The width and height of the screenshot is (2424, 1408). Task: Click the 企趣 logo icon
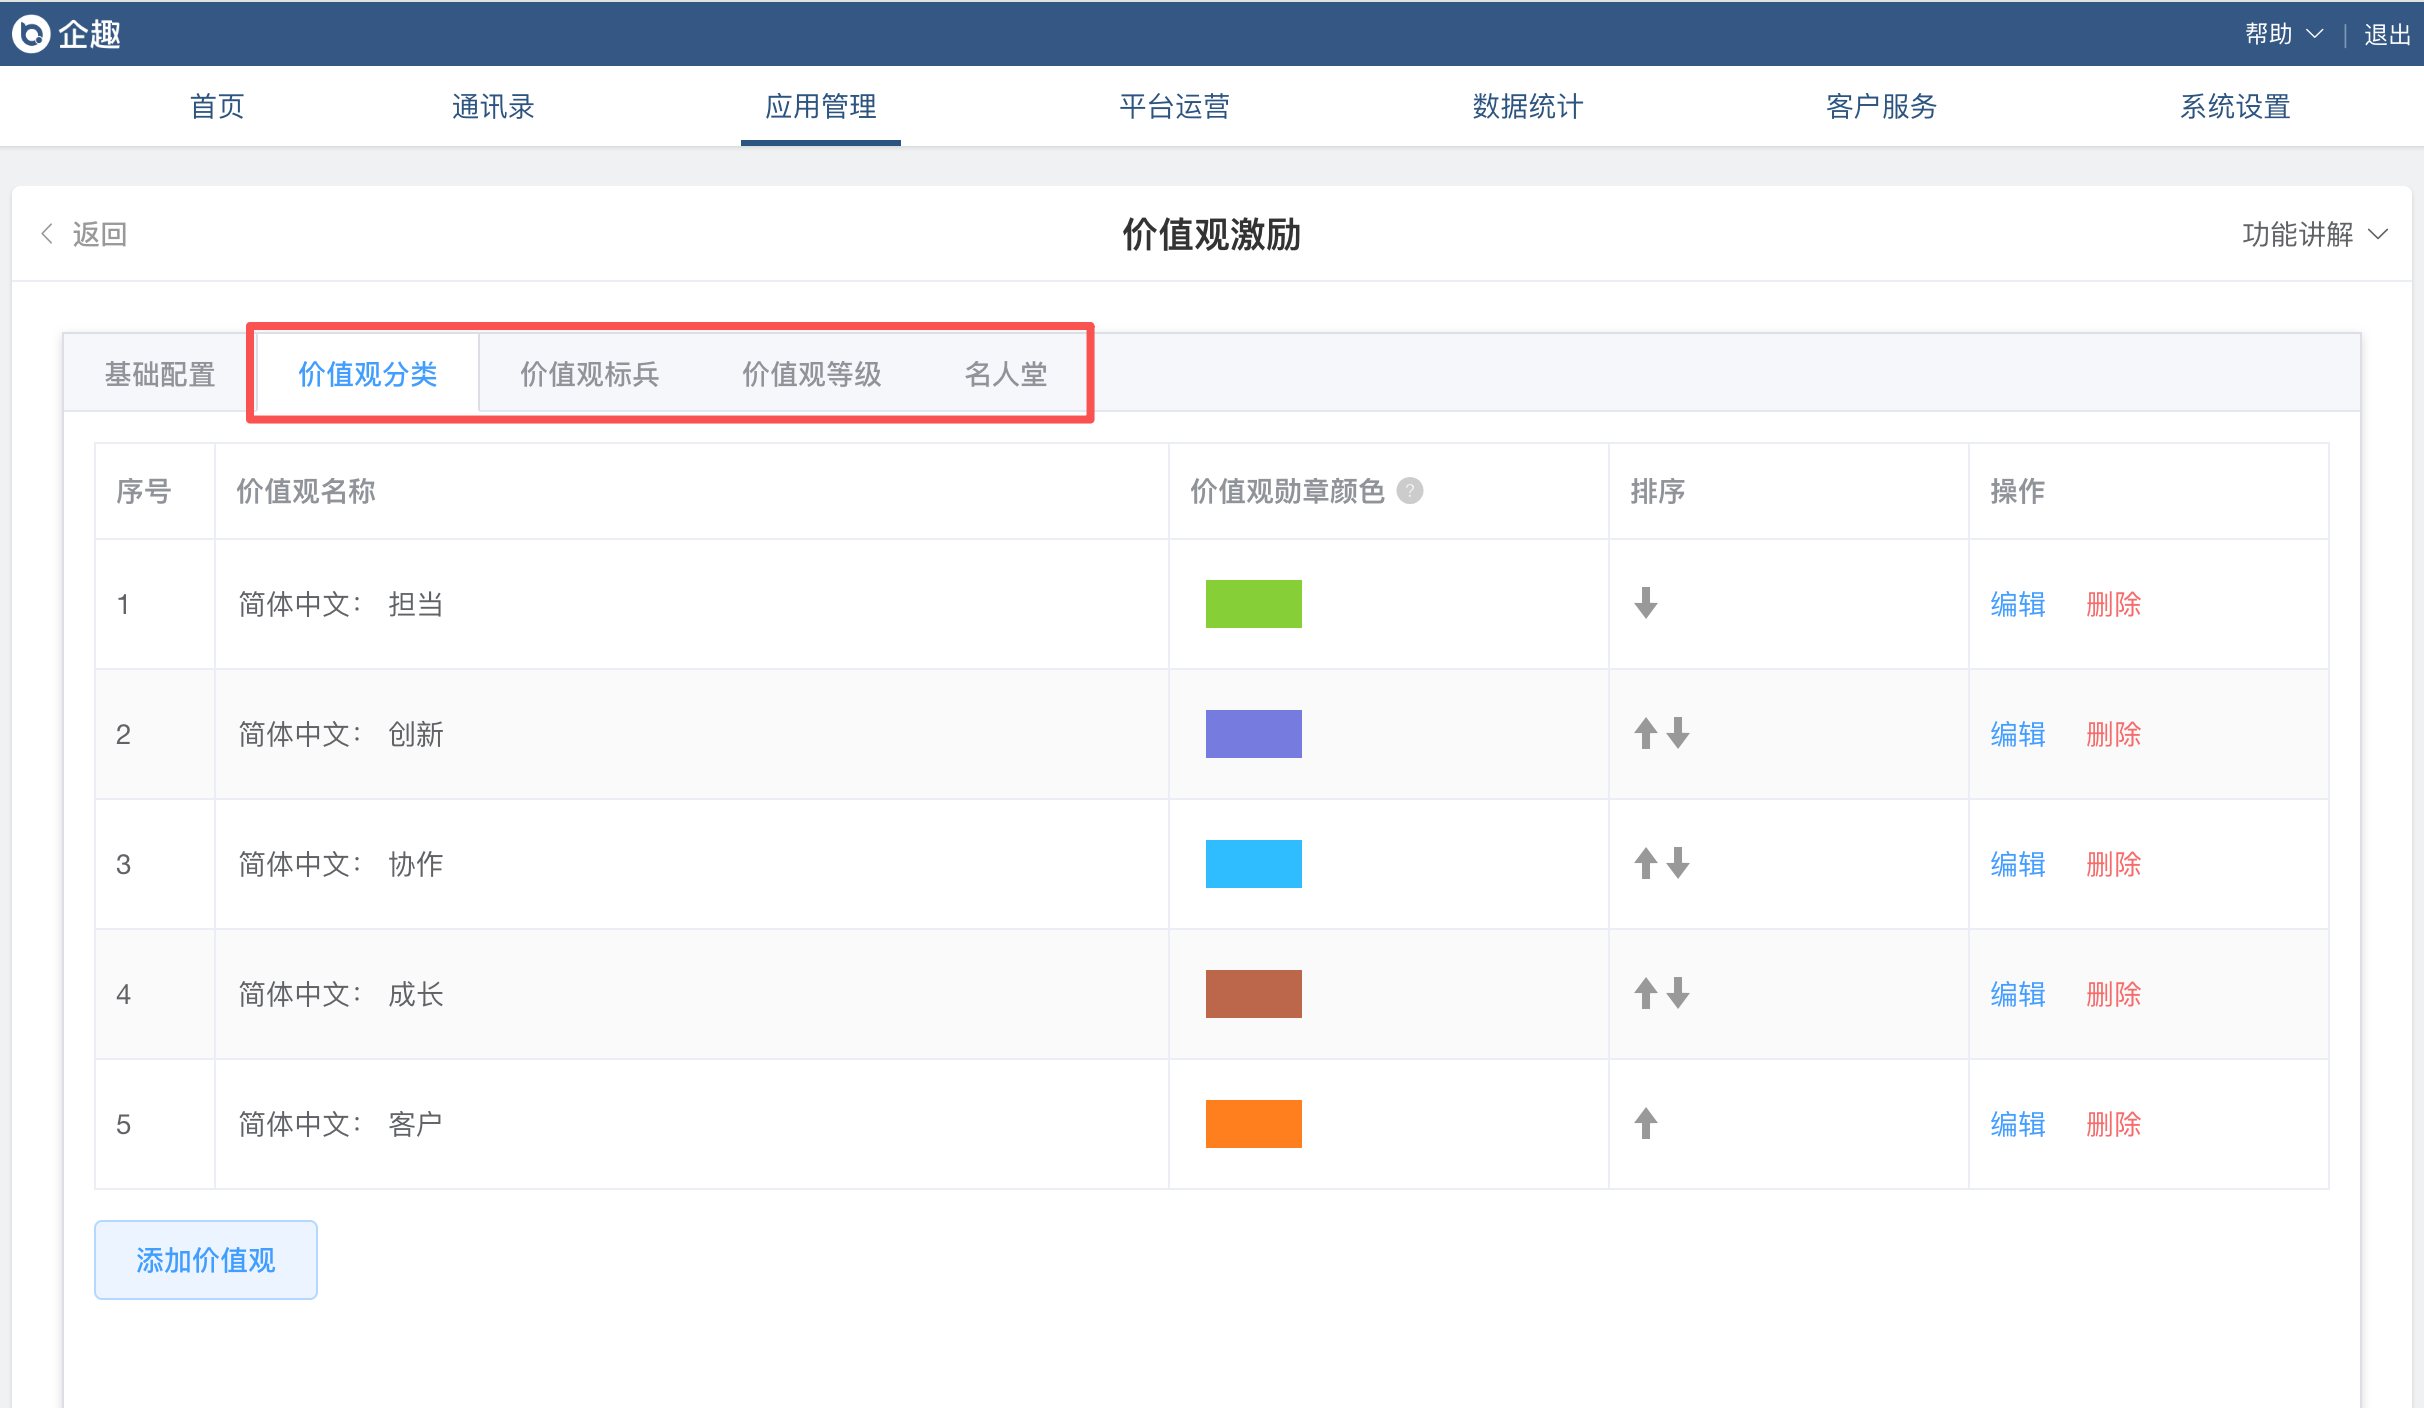click(31, 34)
